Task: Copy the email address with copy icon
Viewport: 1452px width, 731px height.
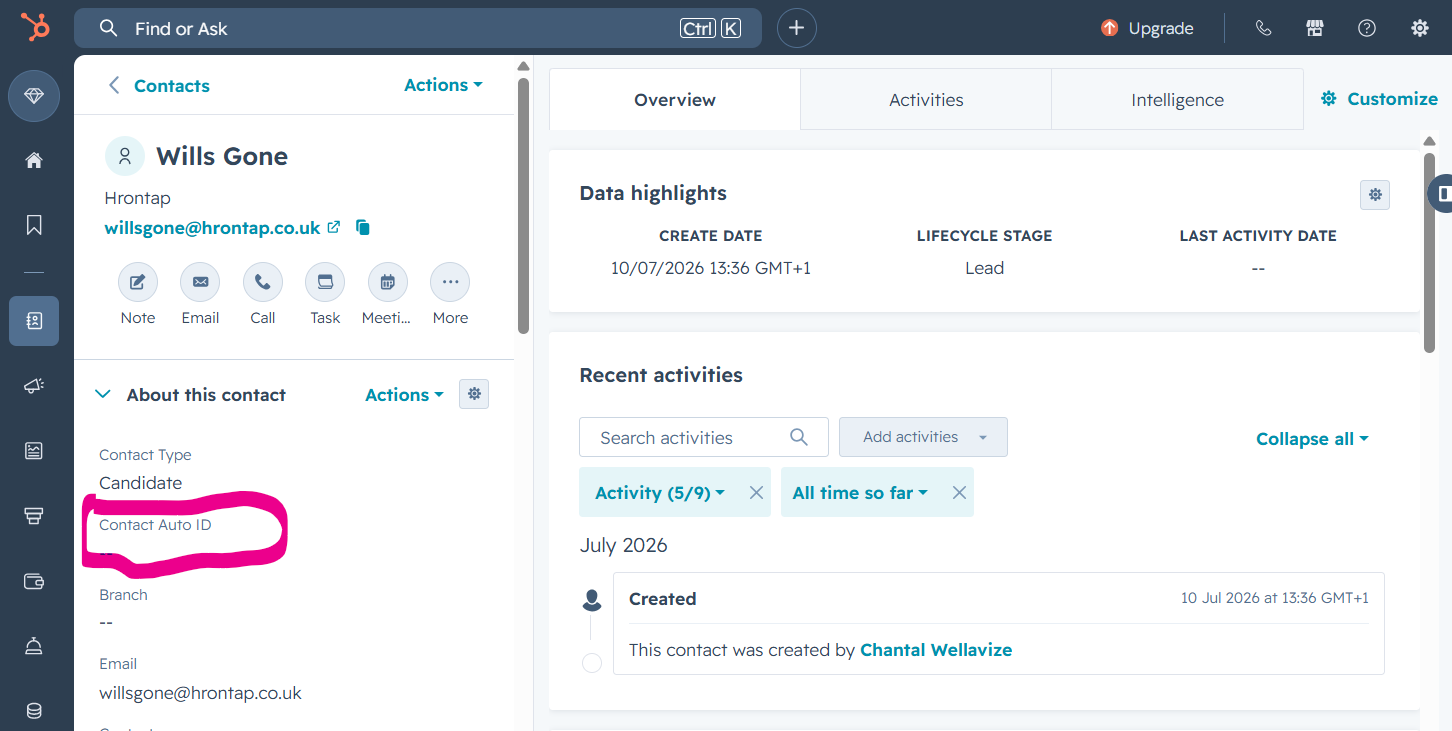Action: [363, 228]
